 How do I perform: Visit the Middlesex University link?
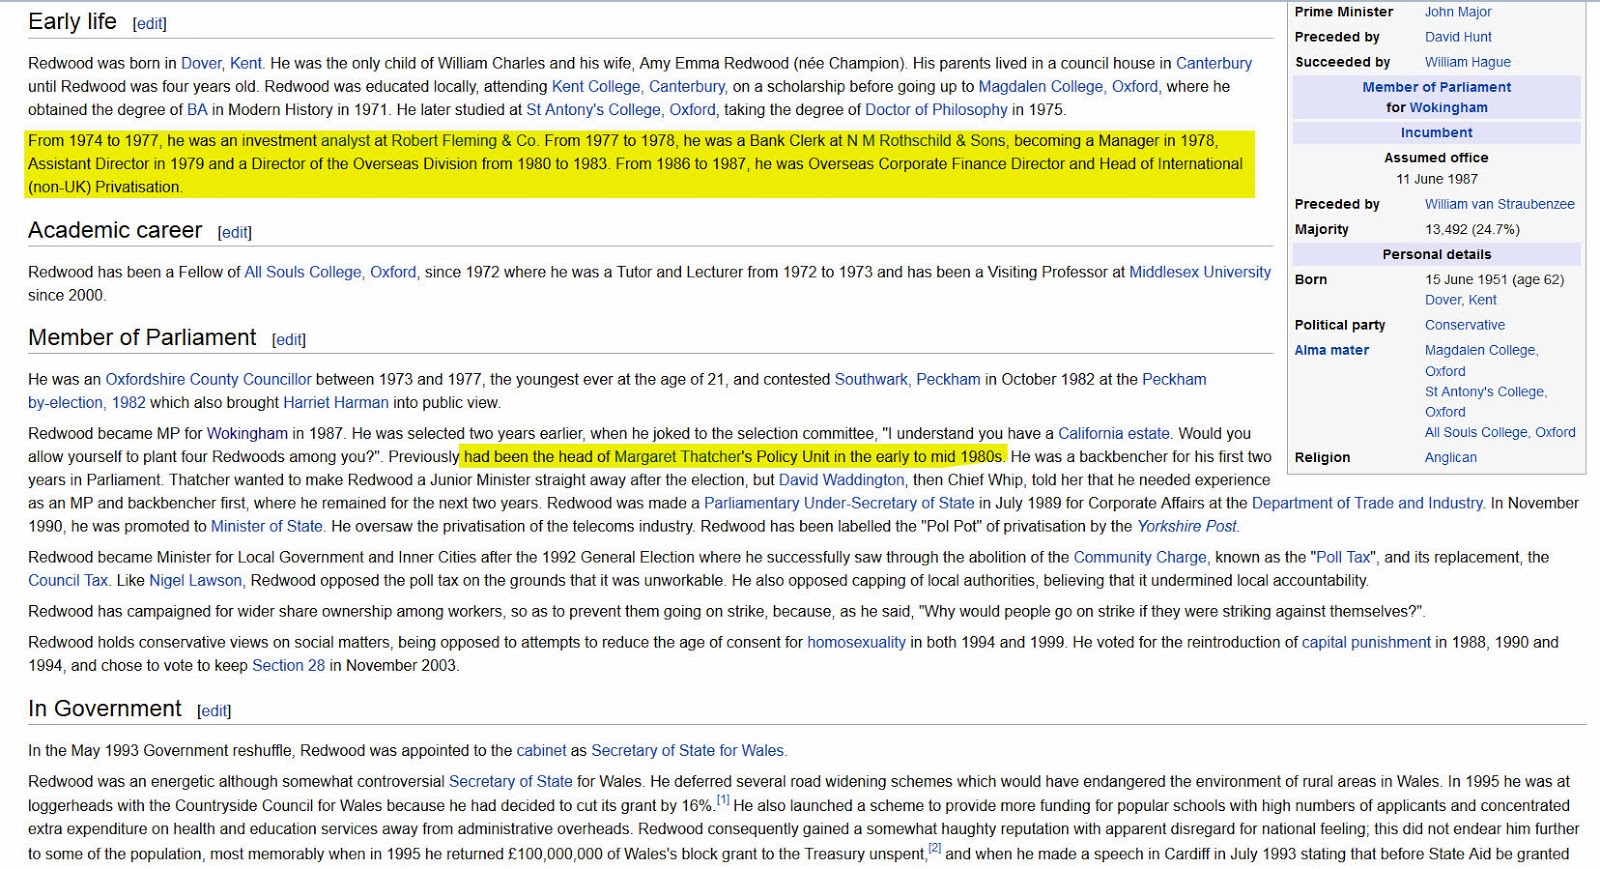(1200, 272)
